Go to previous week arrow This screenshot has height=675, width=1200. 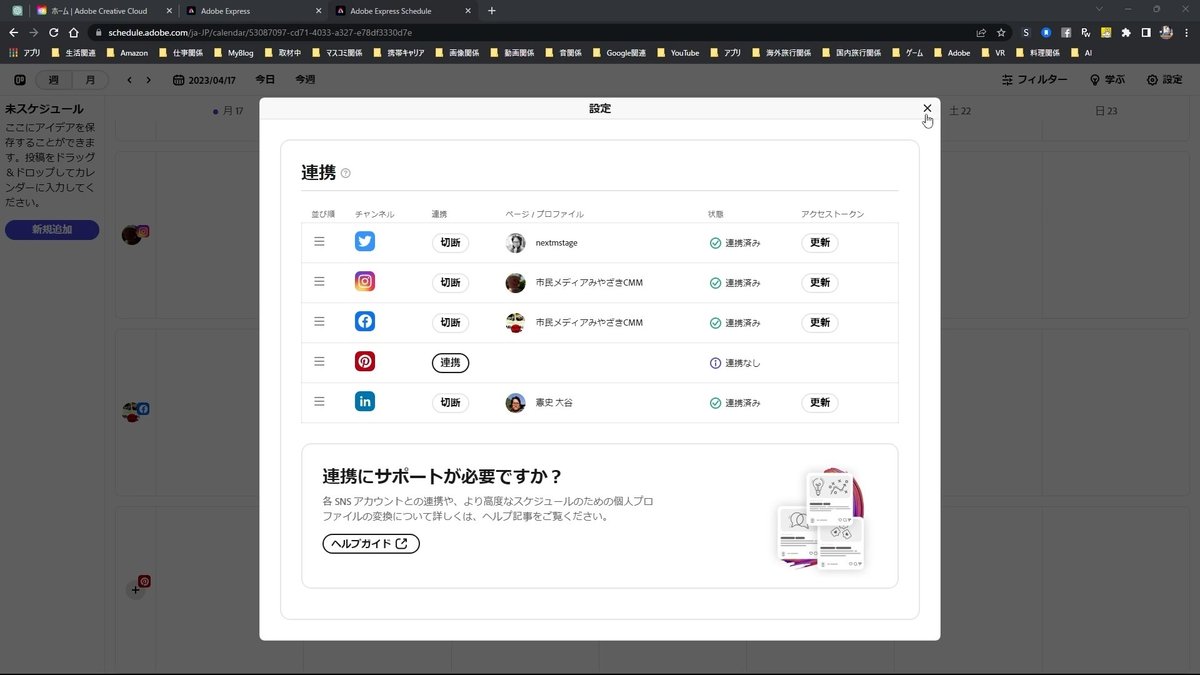pos(129,80)
